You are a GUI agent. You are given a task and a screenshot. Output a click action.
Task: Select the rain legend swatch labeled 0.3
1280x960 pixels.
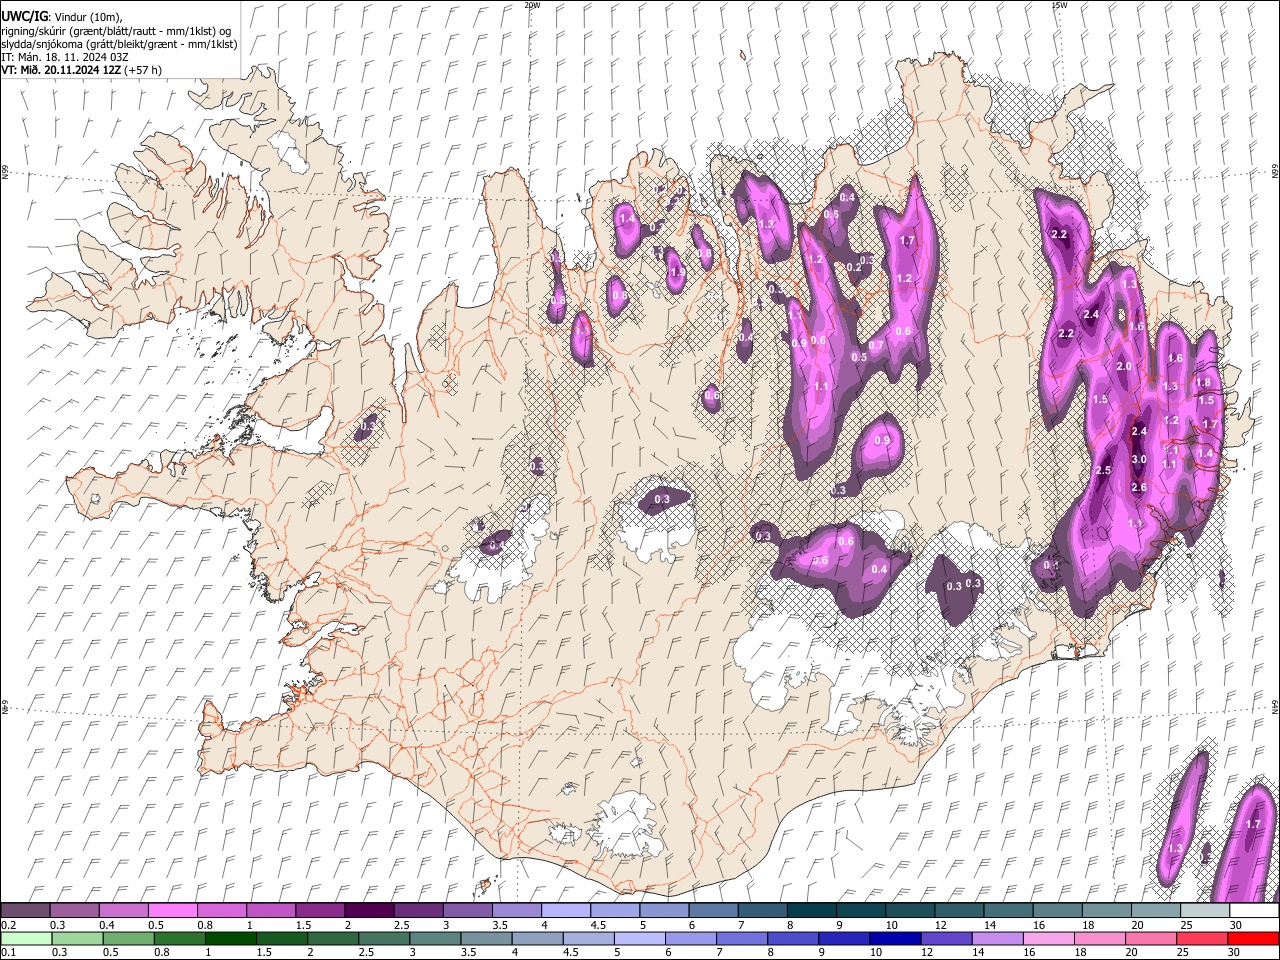point(77,938)
